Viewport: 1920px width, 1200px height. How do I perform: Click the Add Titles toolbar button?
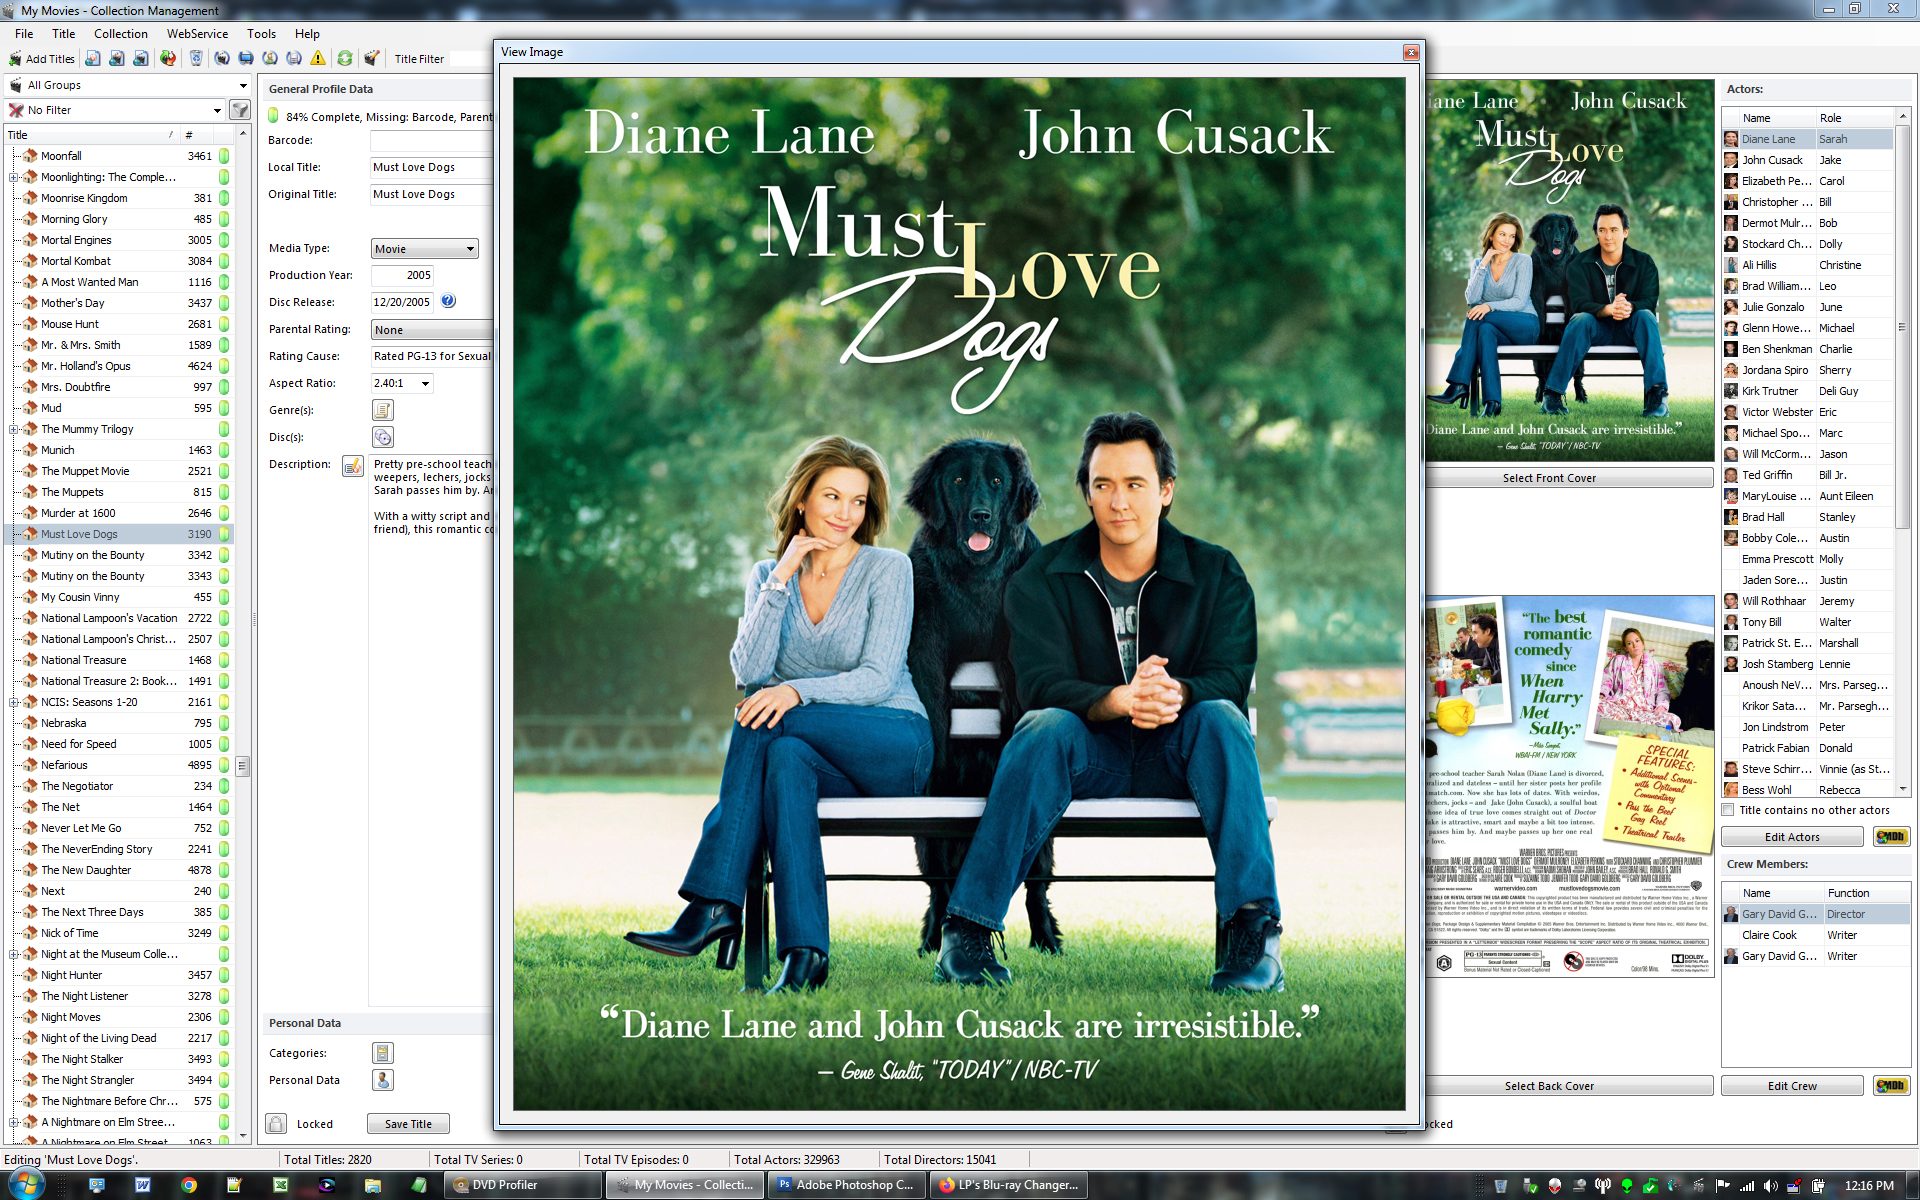(42, 59)
